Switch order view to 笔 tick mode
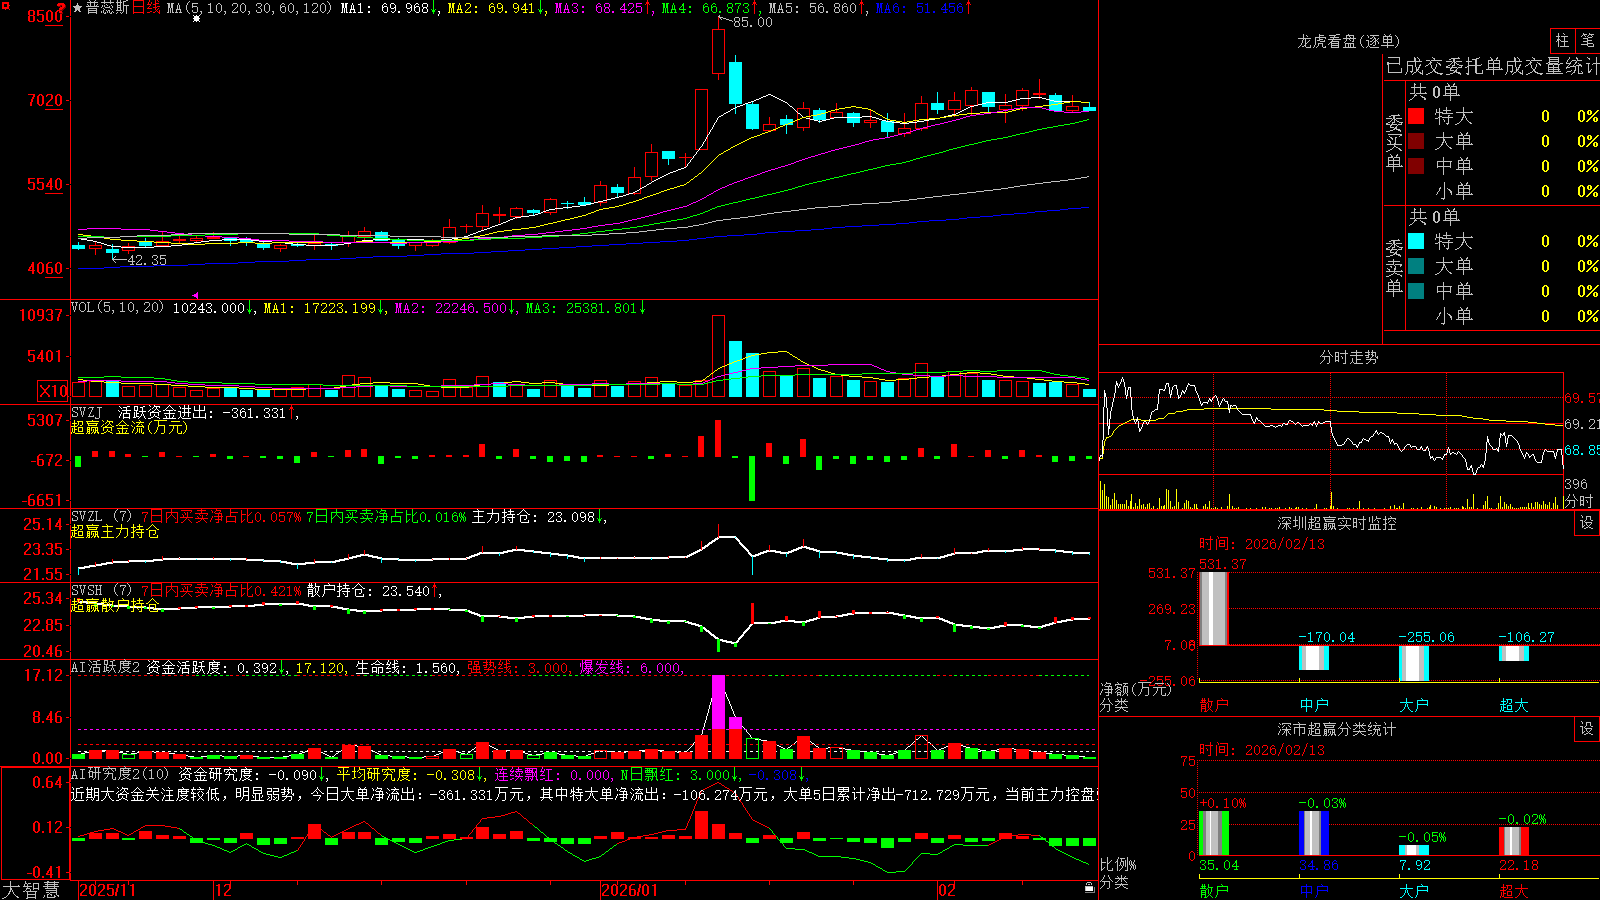This screenshot has height=900, width=1600. coord(1587,40)
